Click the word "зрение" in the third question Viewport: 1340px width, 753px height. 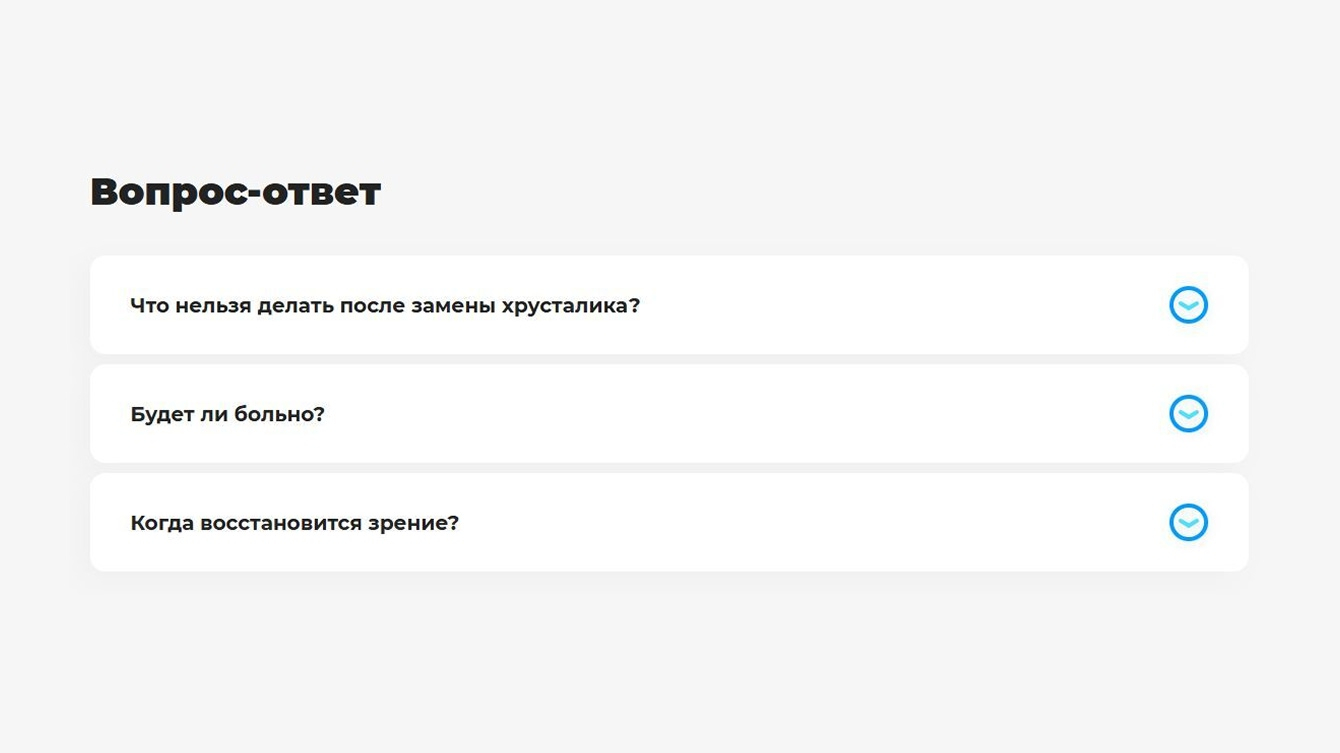(413, 524)
